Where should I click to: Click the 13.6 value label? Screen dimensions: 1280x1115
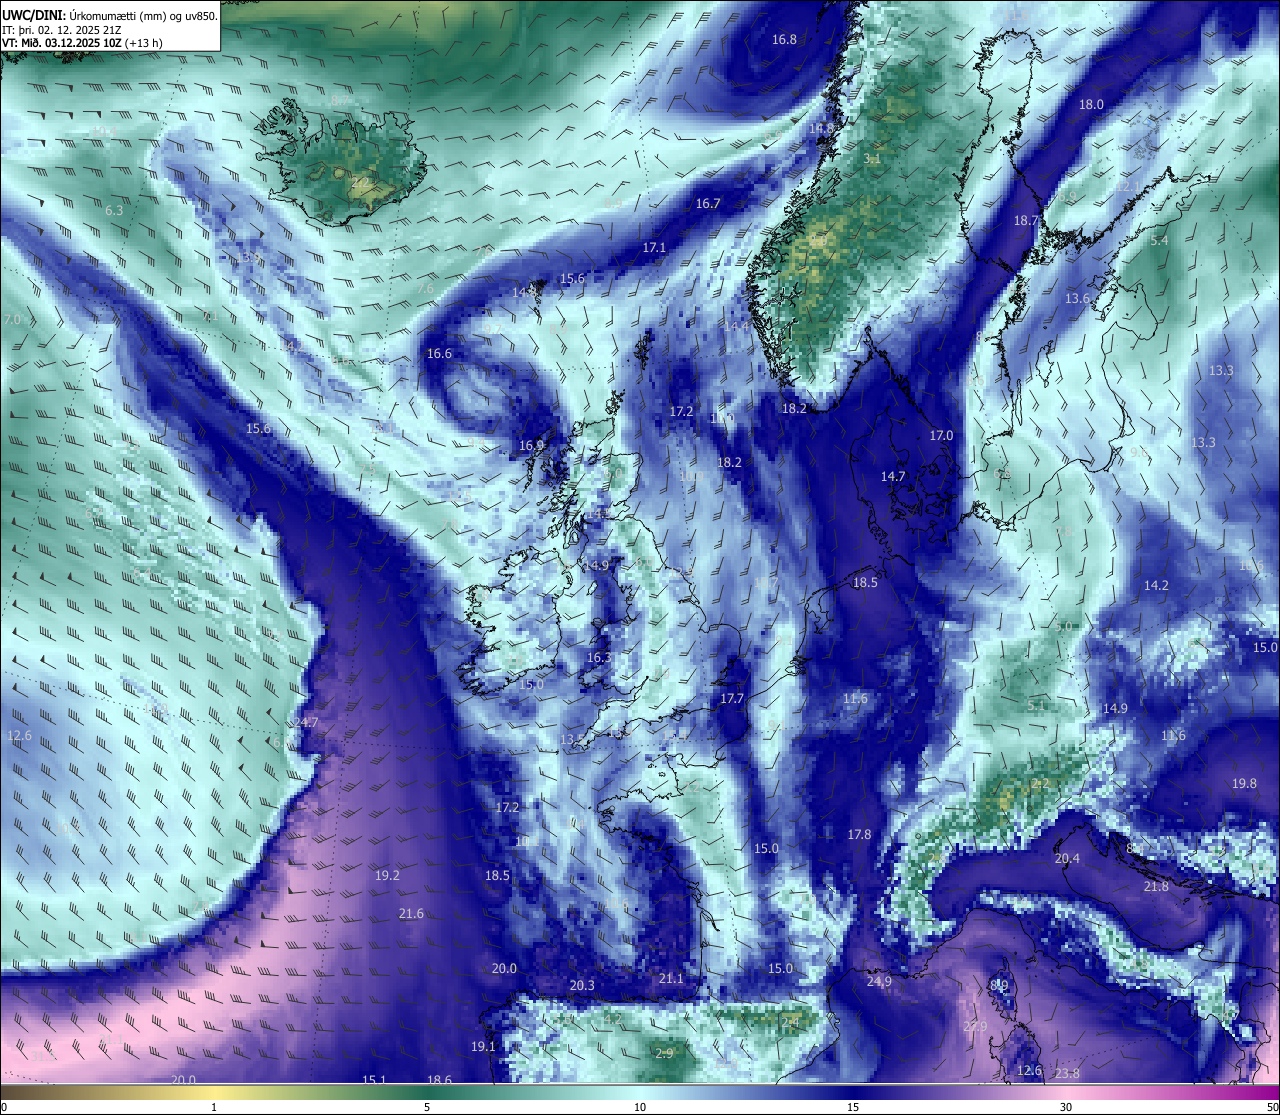(x=1077, y=299)
